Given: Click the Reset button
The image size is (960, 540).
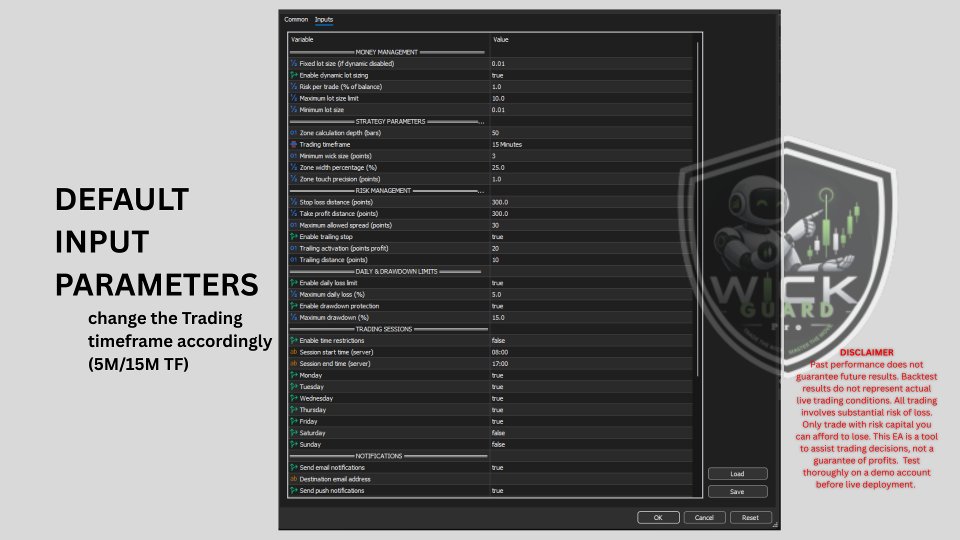Looking at the screenshot, I should [x=751, y=517].
